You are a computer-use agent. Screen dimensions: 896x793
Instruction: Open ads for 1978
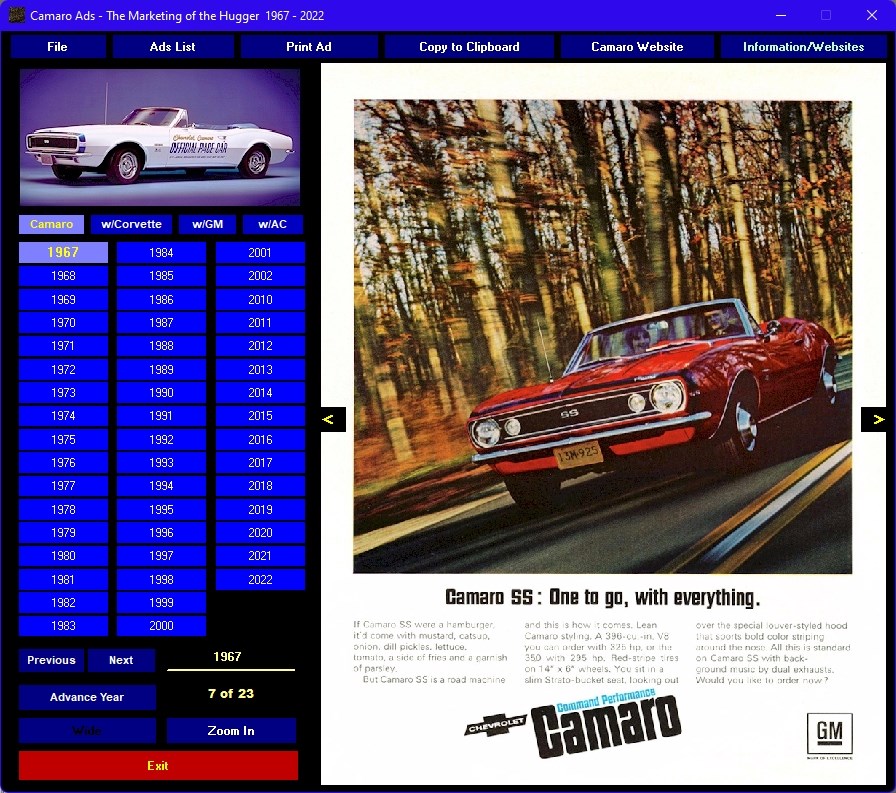(x=63, y=510)
